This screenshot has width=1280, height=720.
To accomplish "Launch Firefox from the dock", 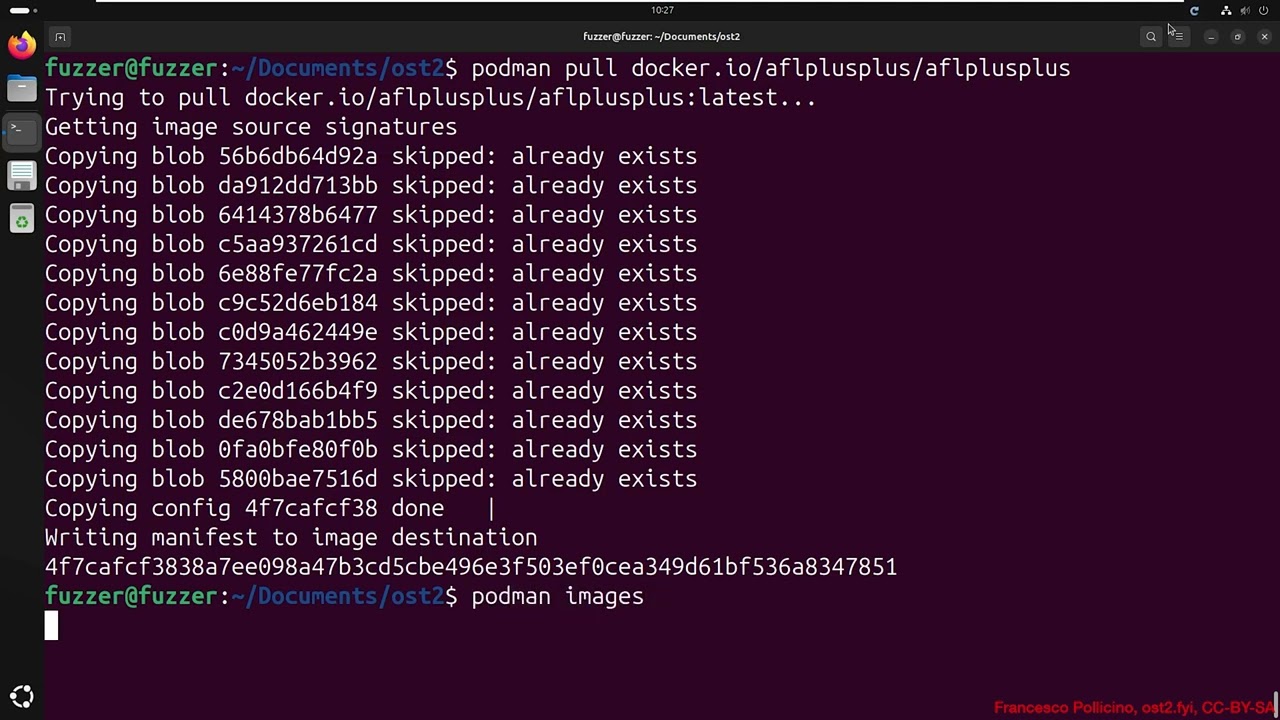I will [21, 45].
